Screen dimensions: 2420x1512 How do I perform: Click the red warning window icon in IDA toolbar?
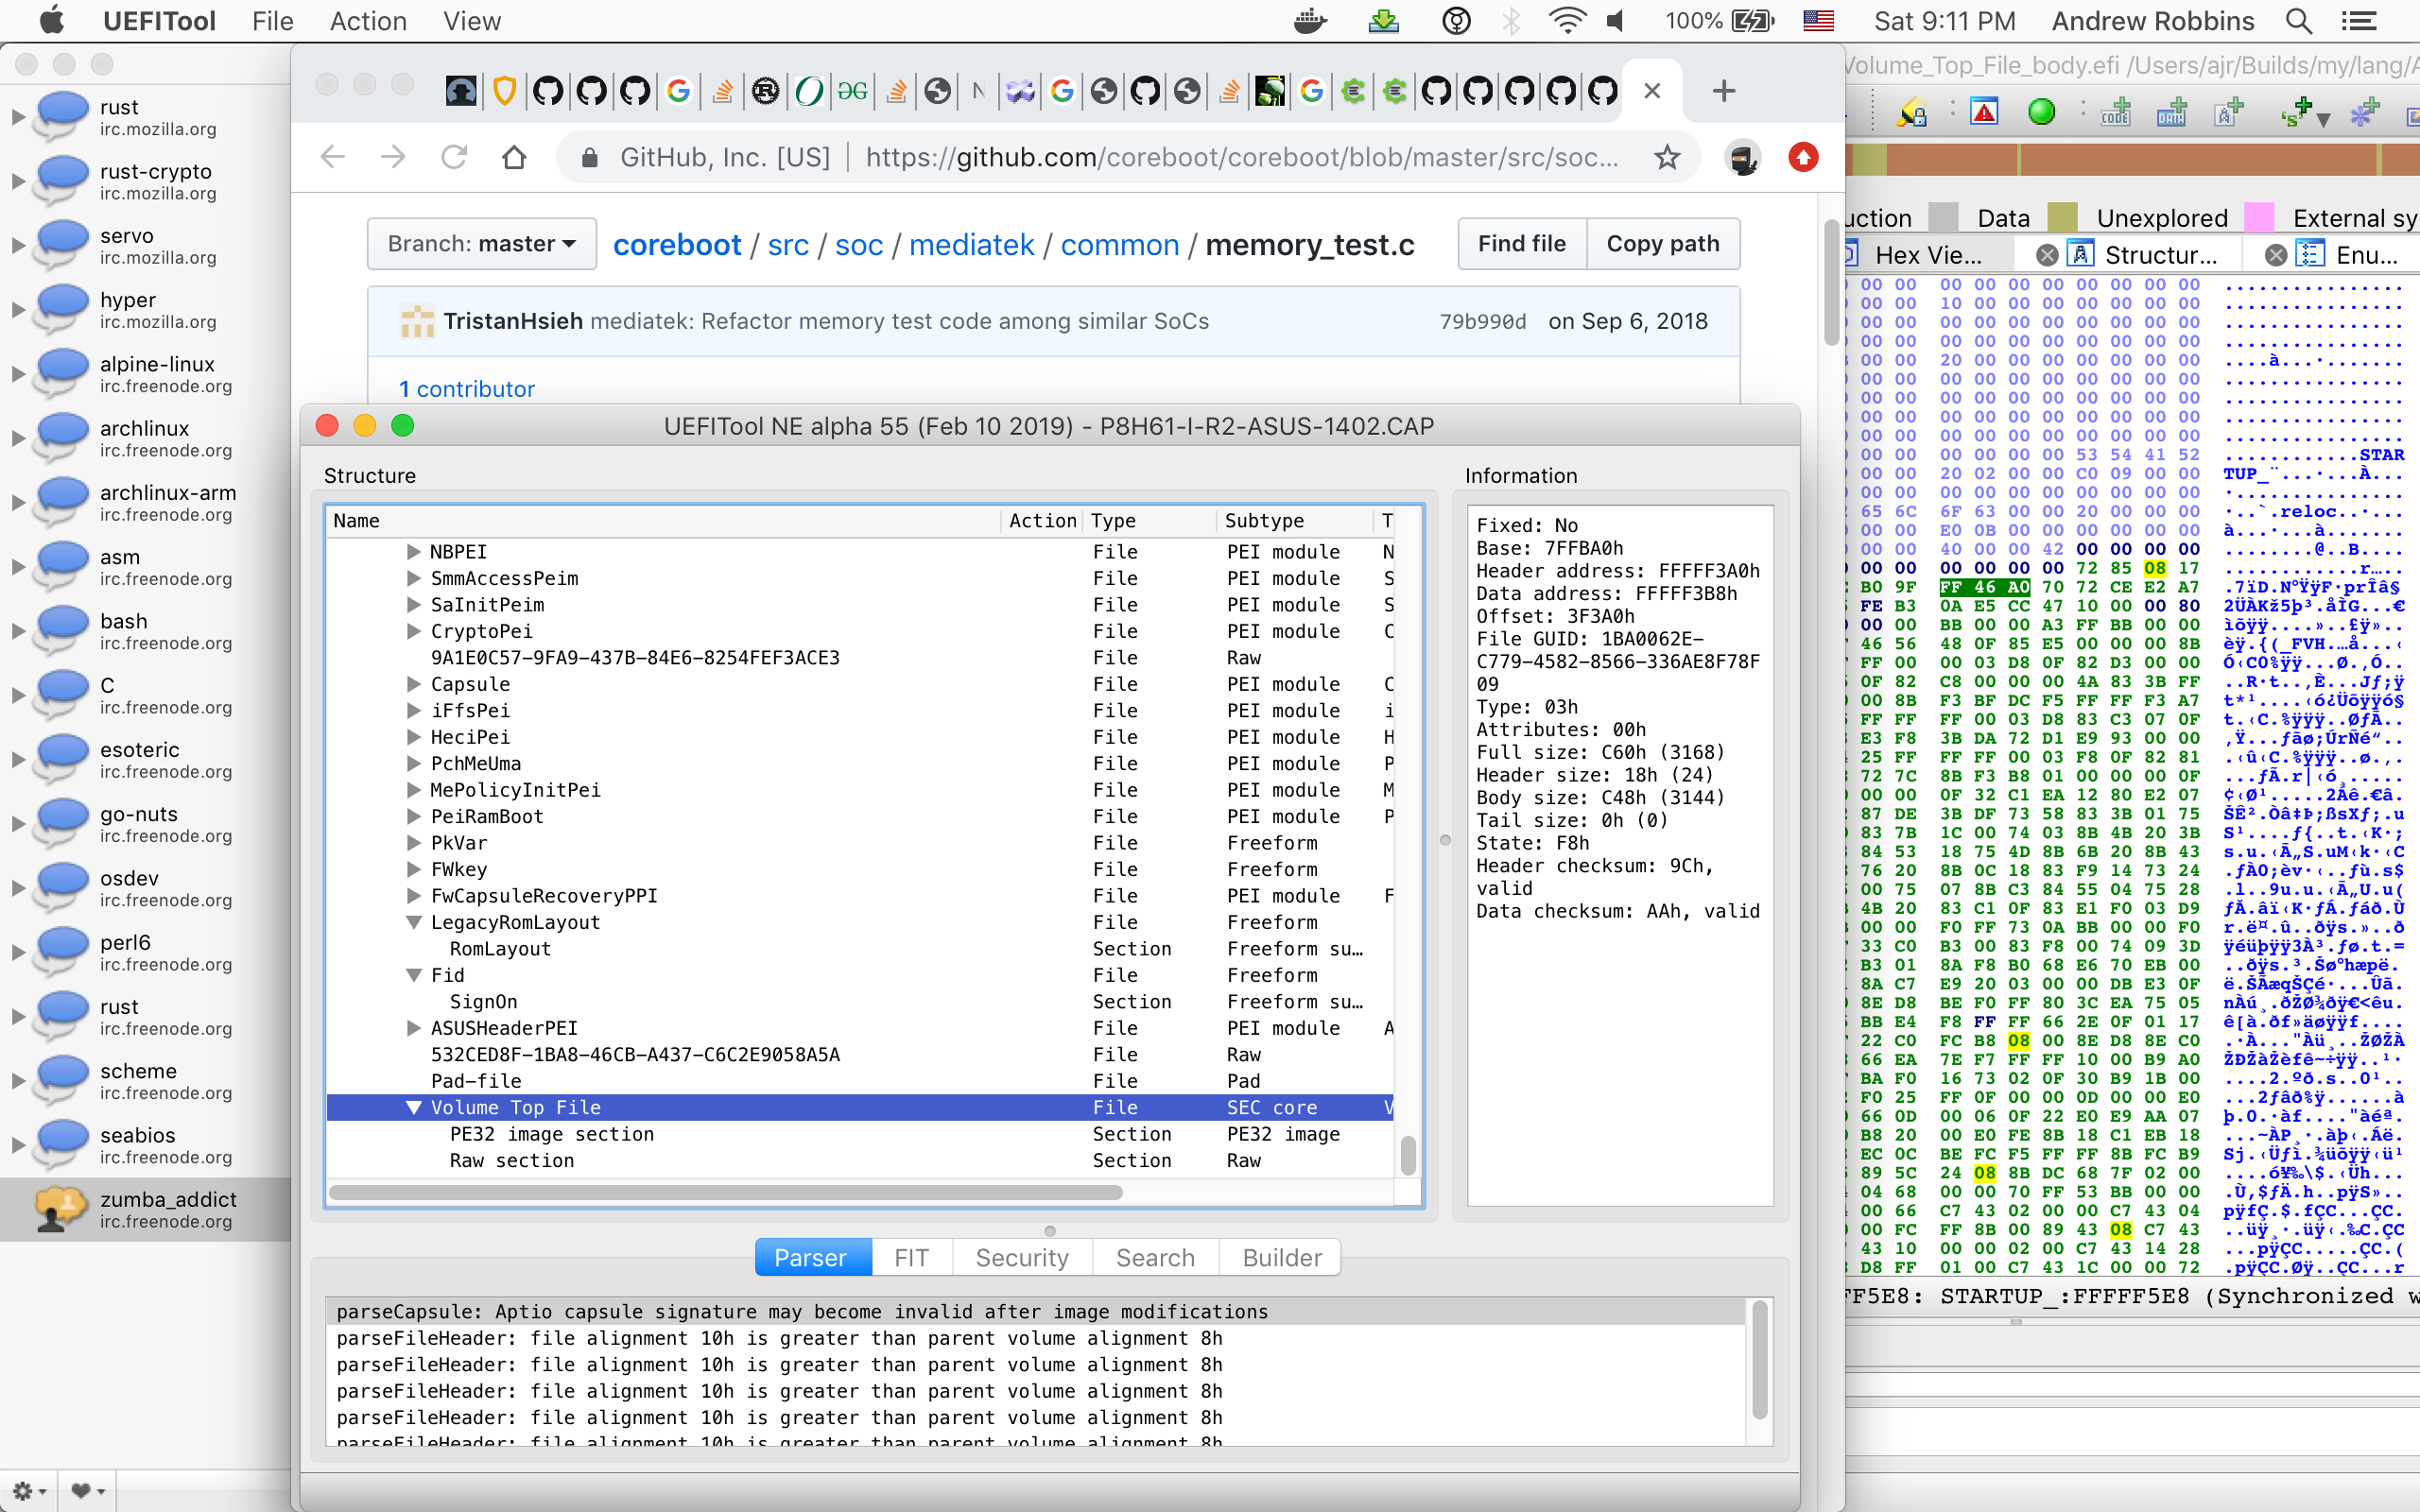point(1984,112)
